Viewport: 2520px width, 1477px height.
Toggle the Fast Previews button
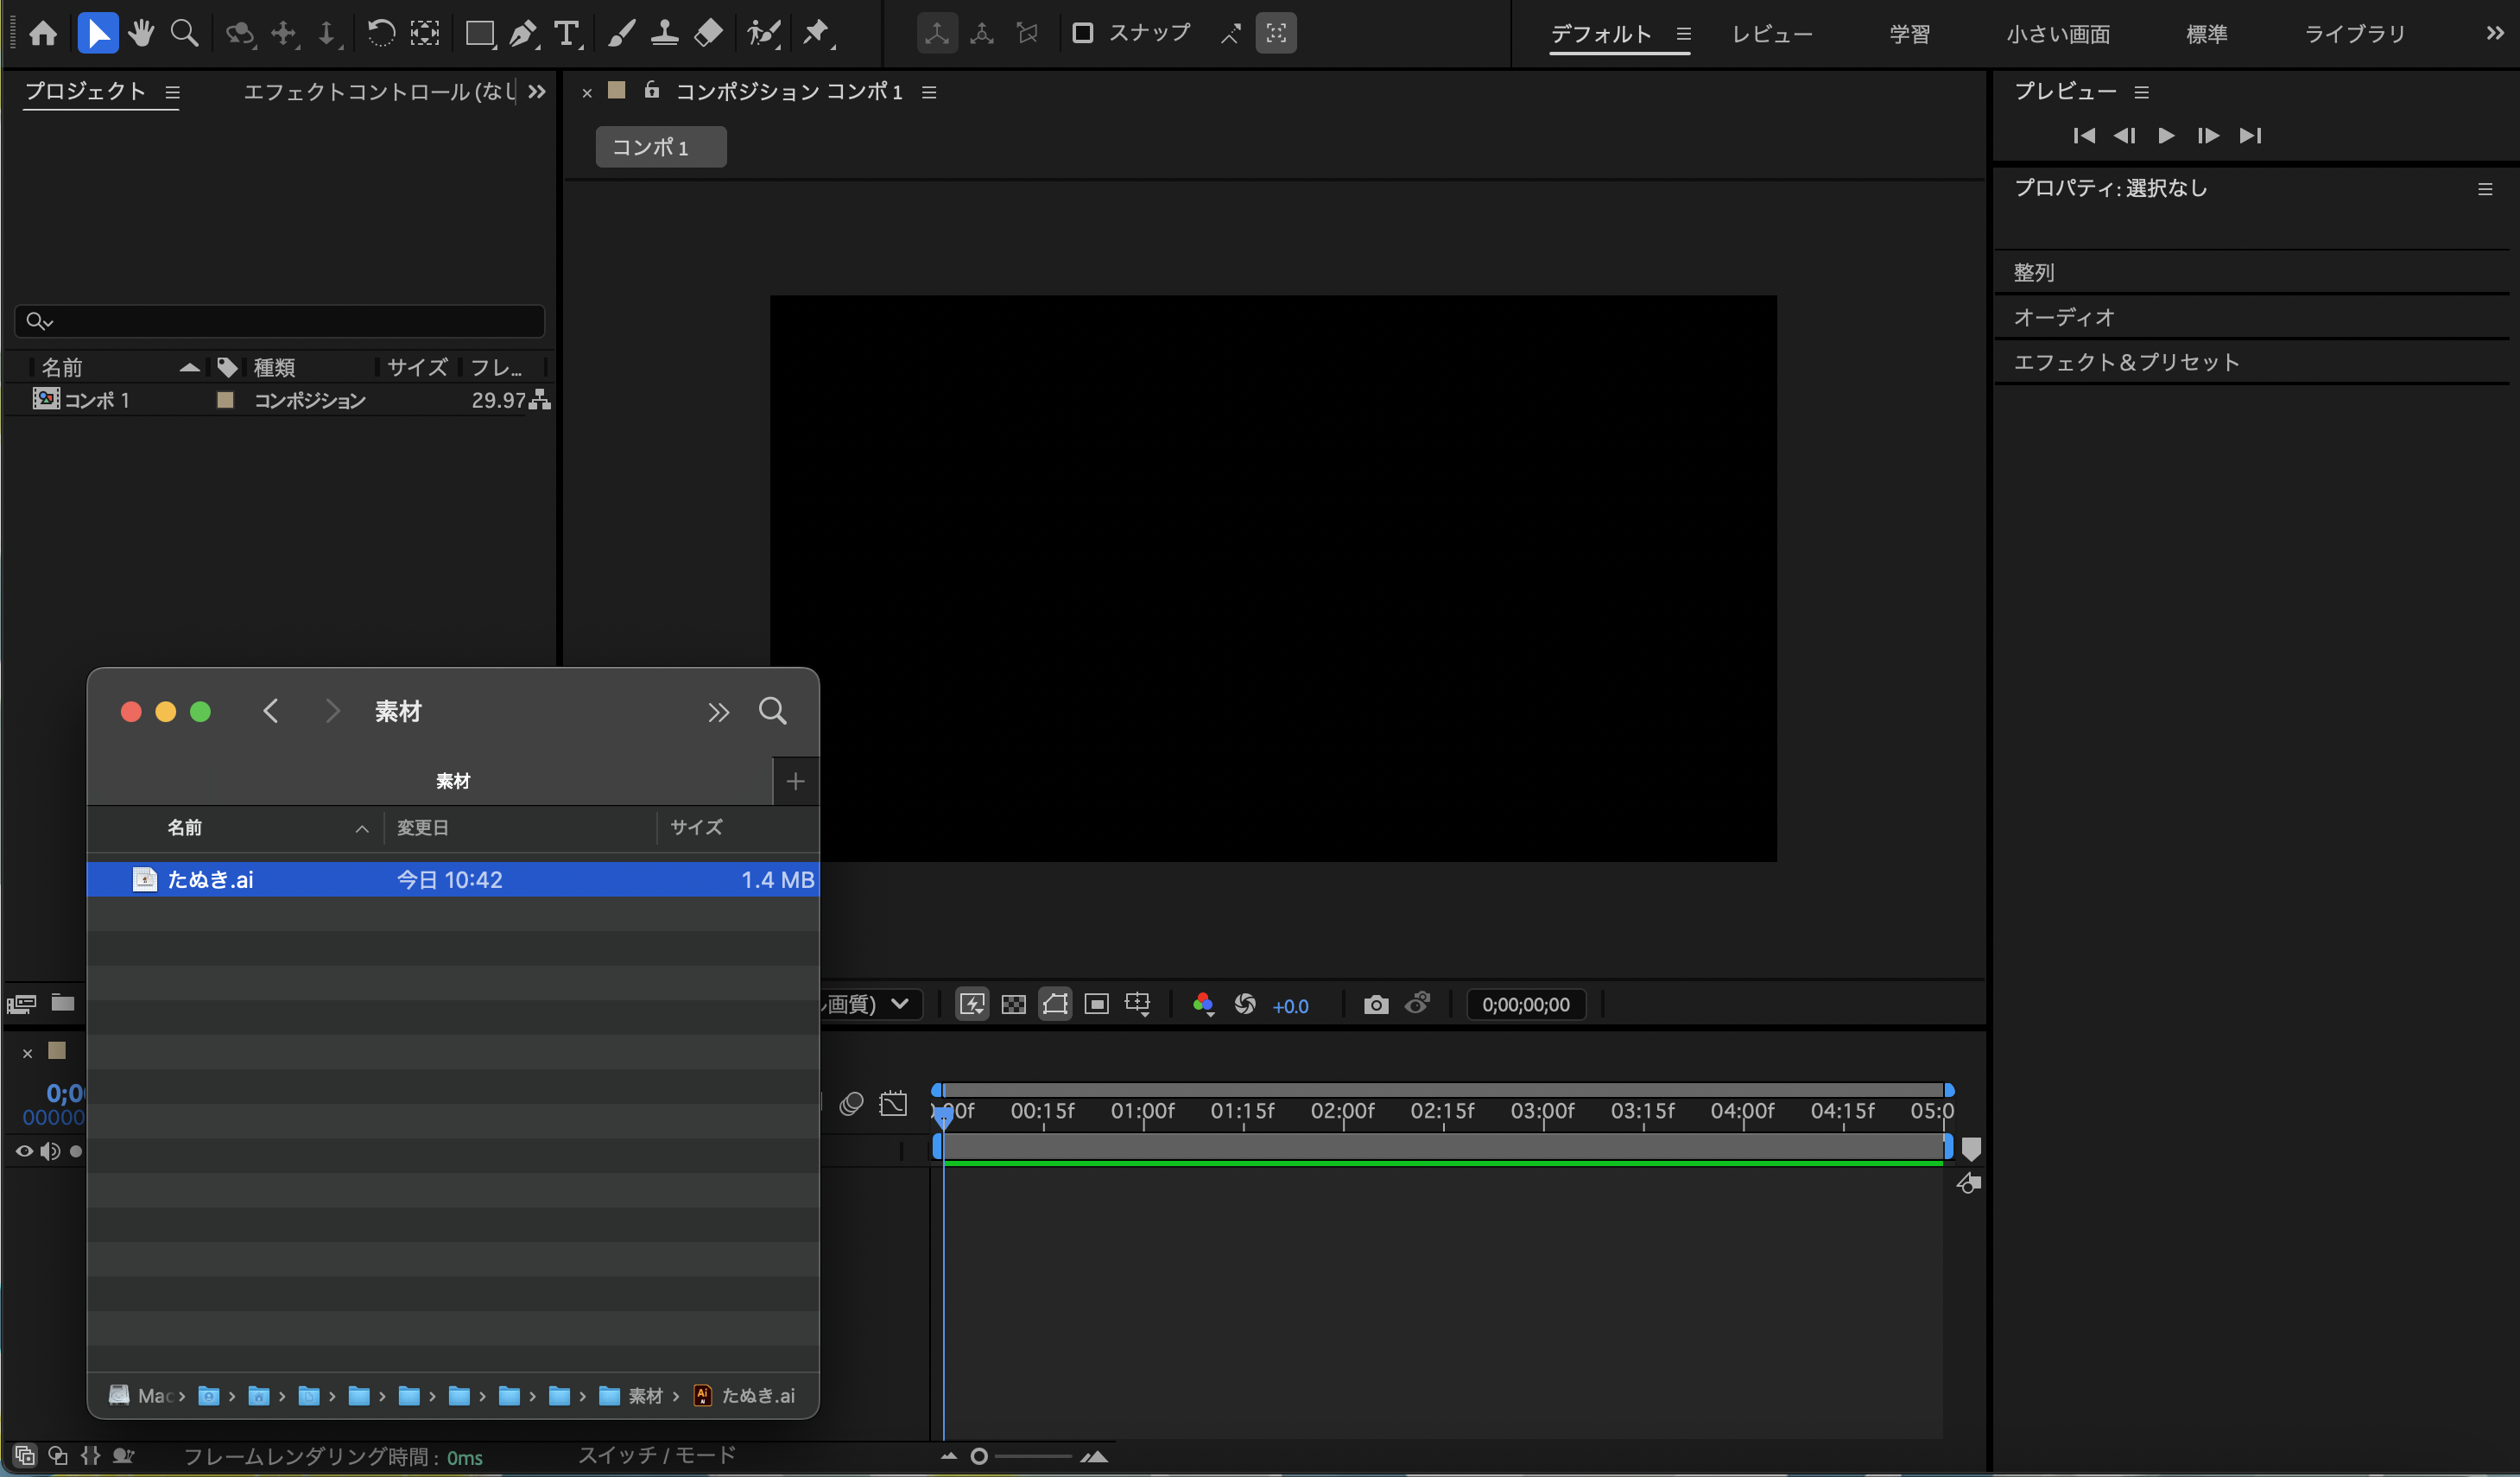[x=972, y=1004]
